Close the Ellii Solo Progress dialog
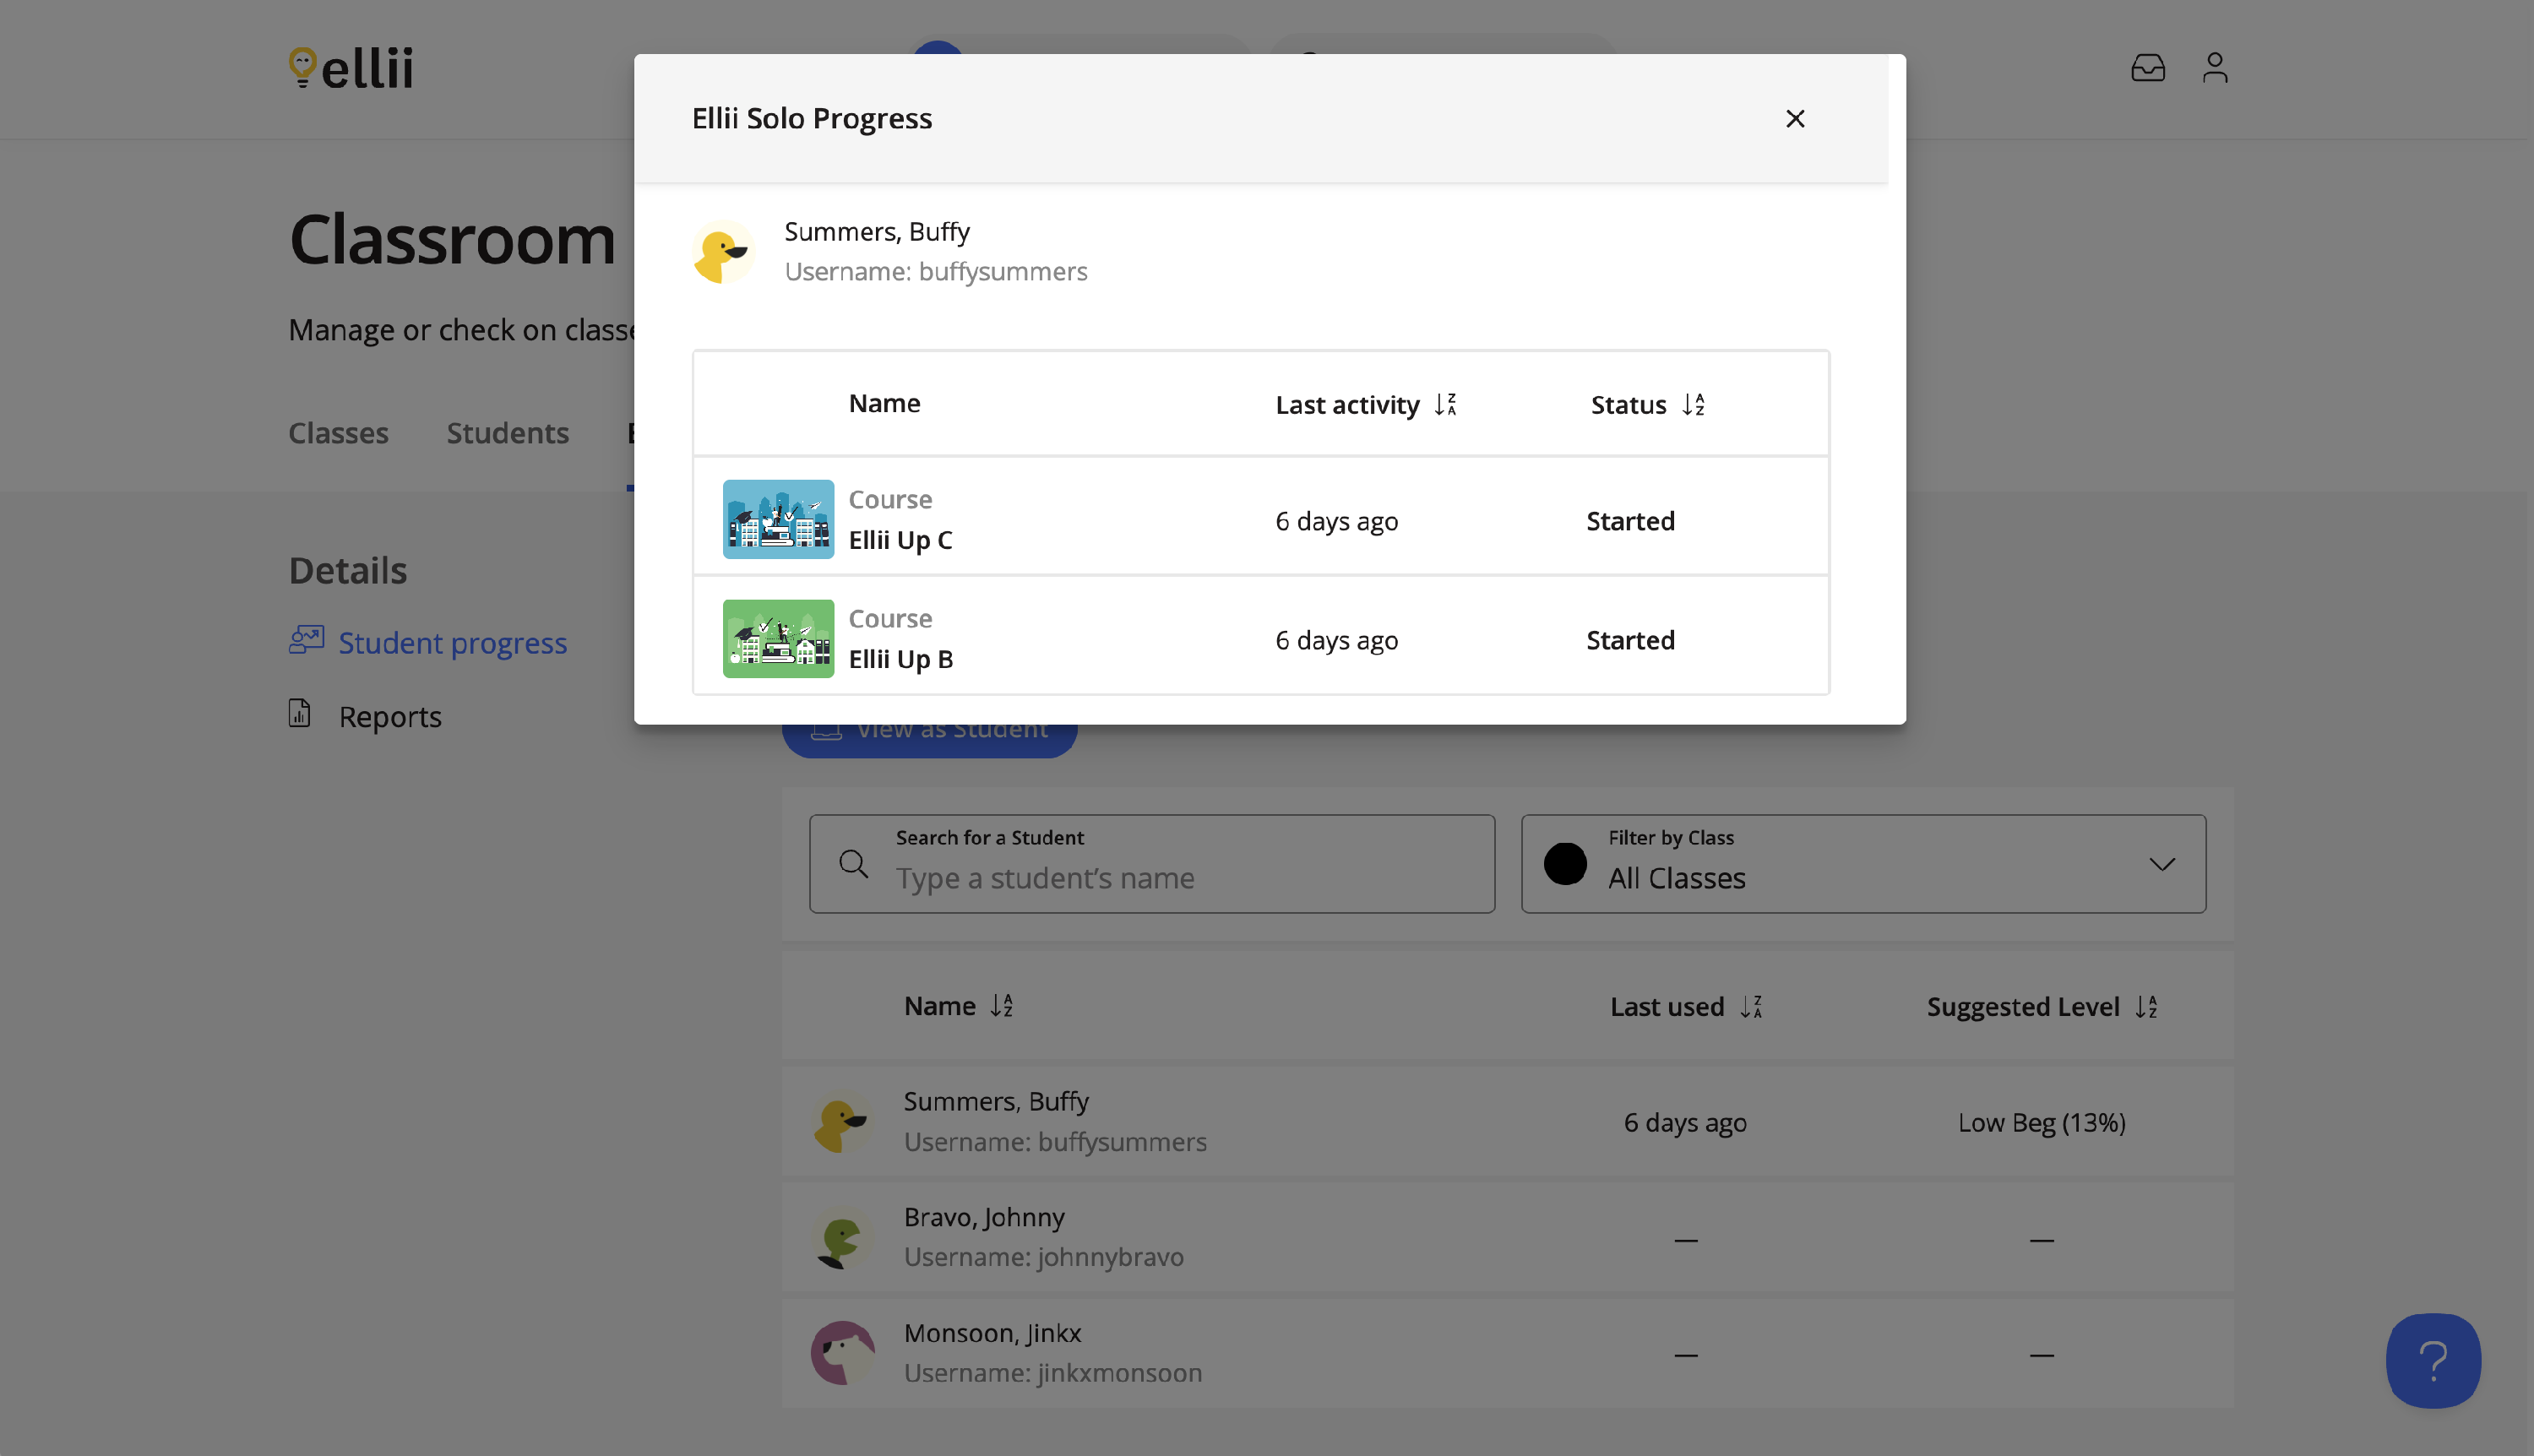The width and height of the screenshot is (2534, 1456). [1795, 119]
